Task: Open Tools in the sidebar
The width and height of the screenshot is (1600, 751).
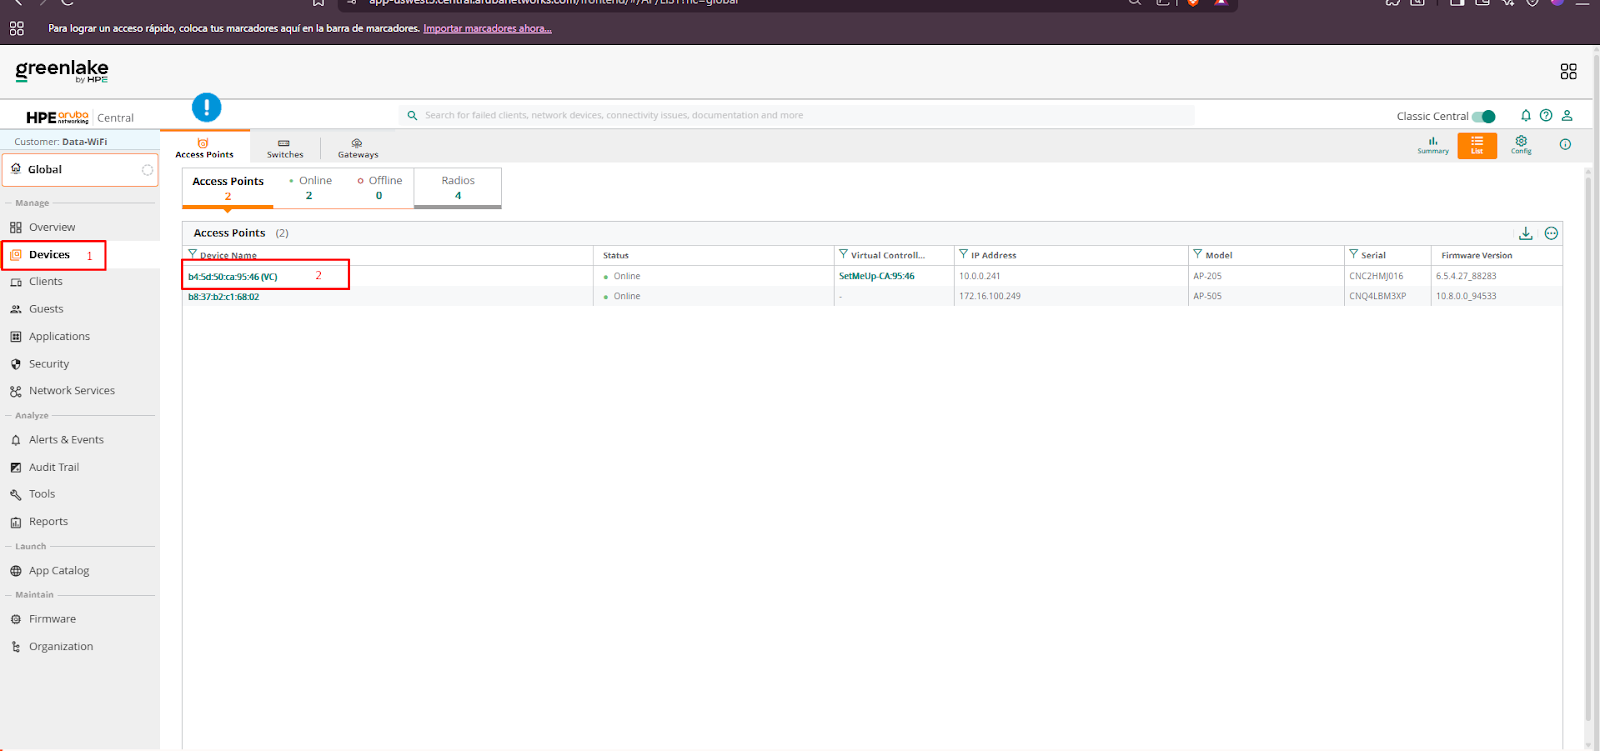Action: point(42,494)
